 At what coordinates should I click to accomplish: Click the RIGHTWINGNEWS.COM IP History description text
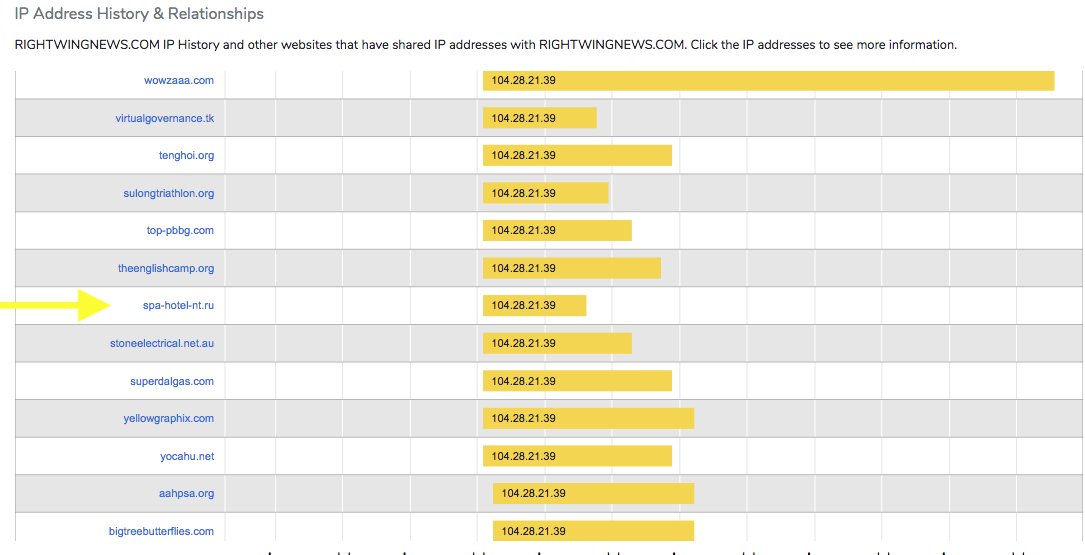[486, 45]
